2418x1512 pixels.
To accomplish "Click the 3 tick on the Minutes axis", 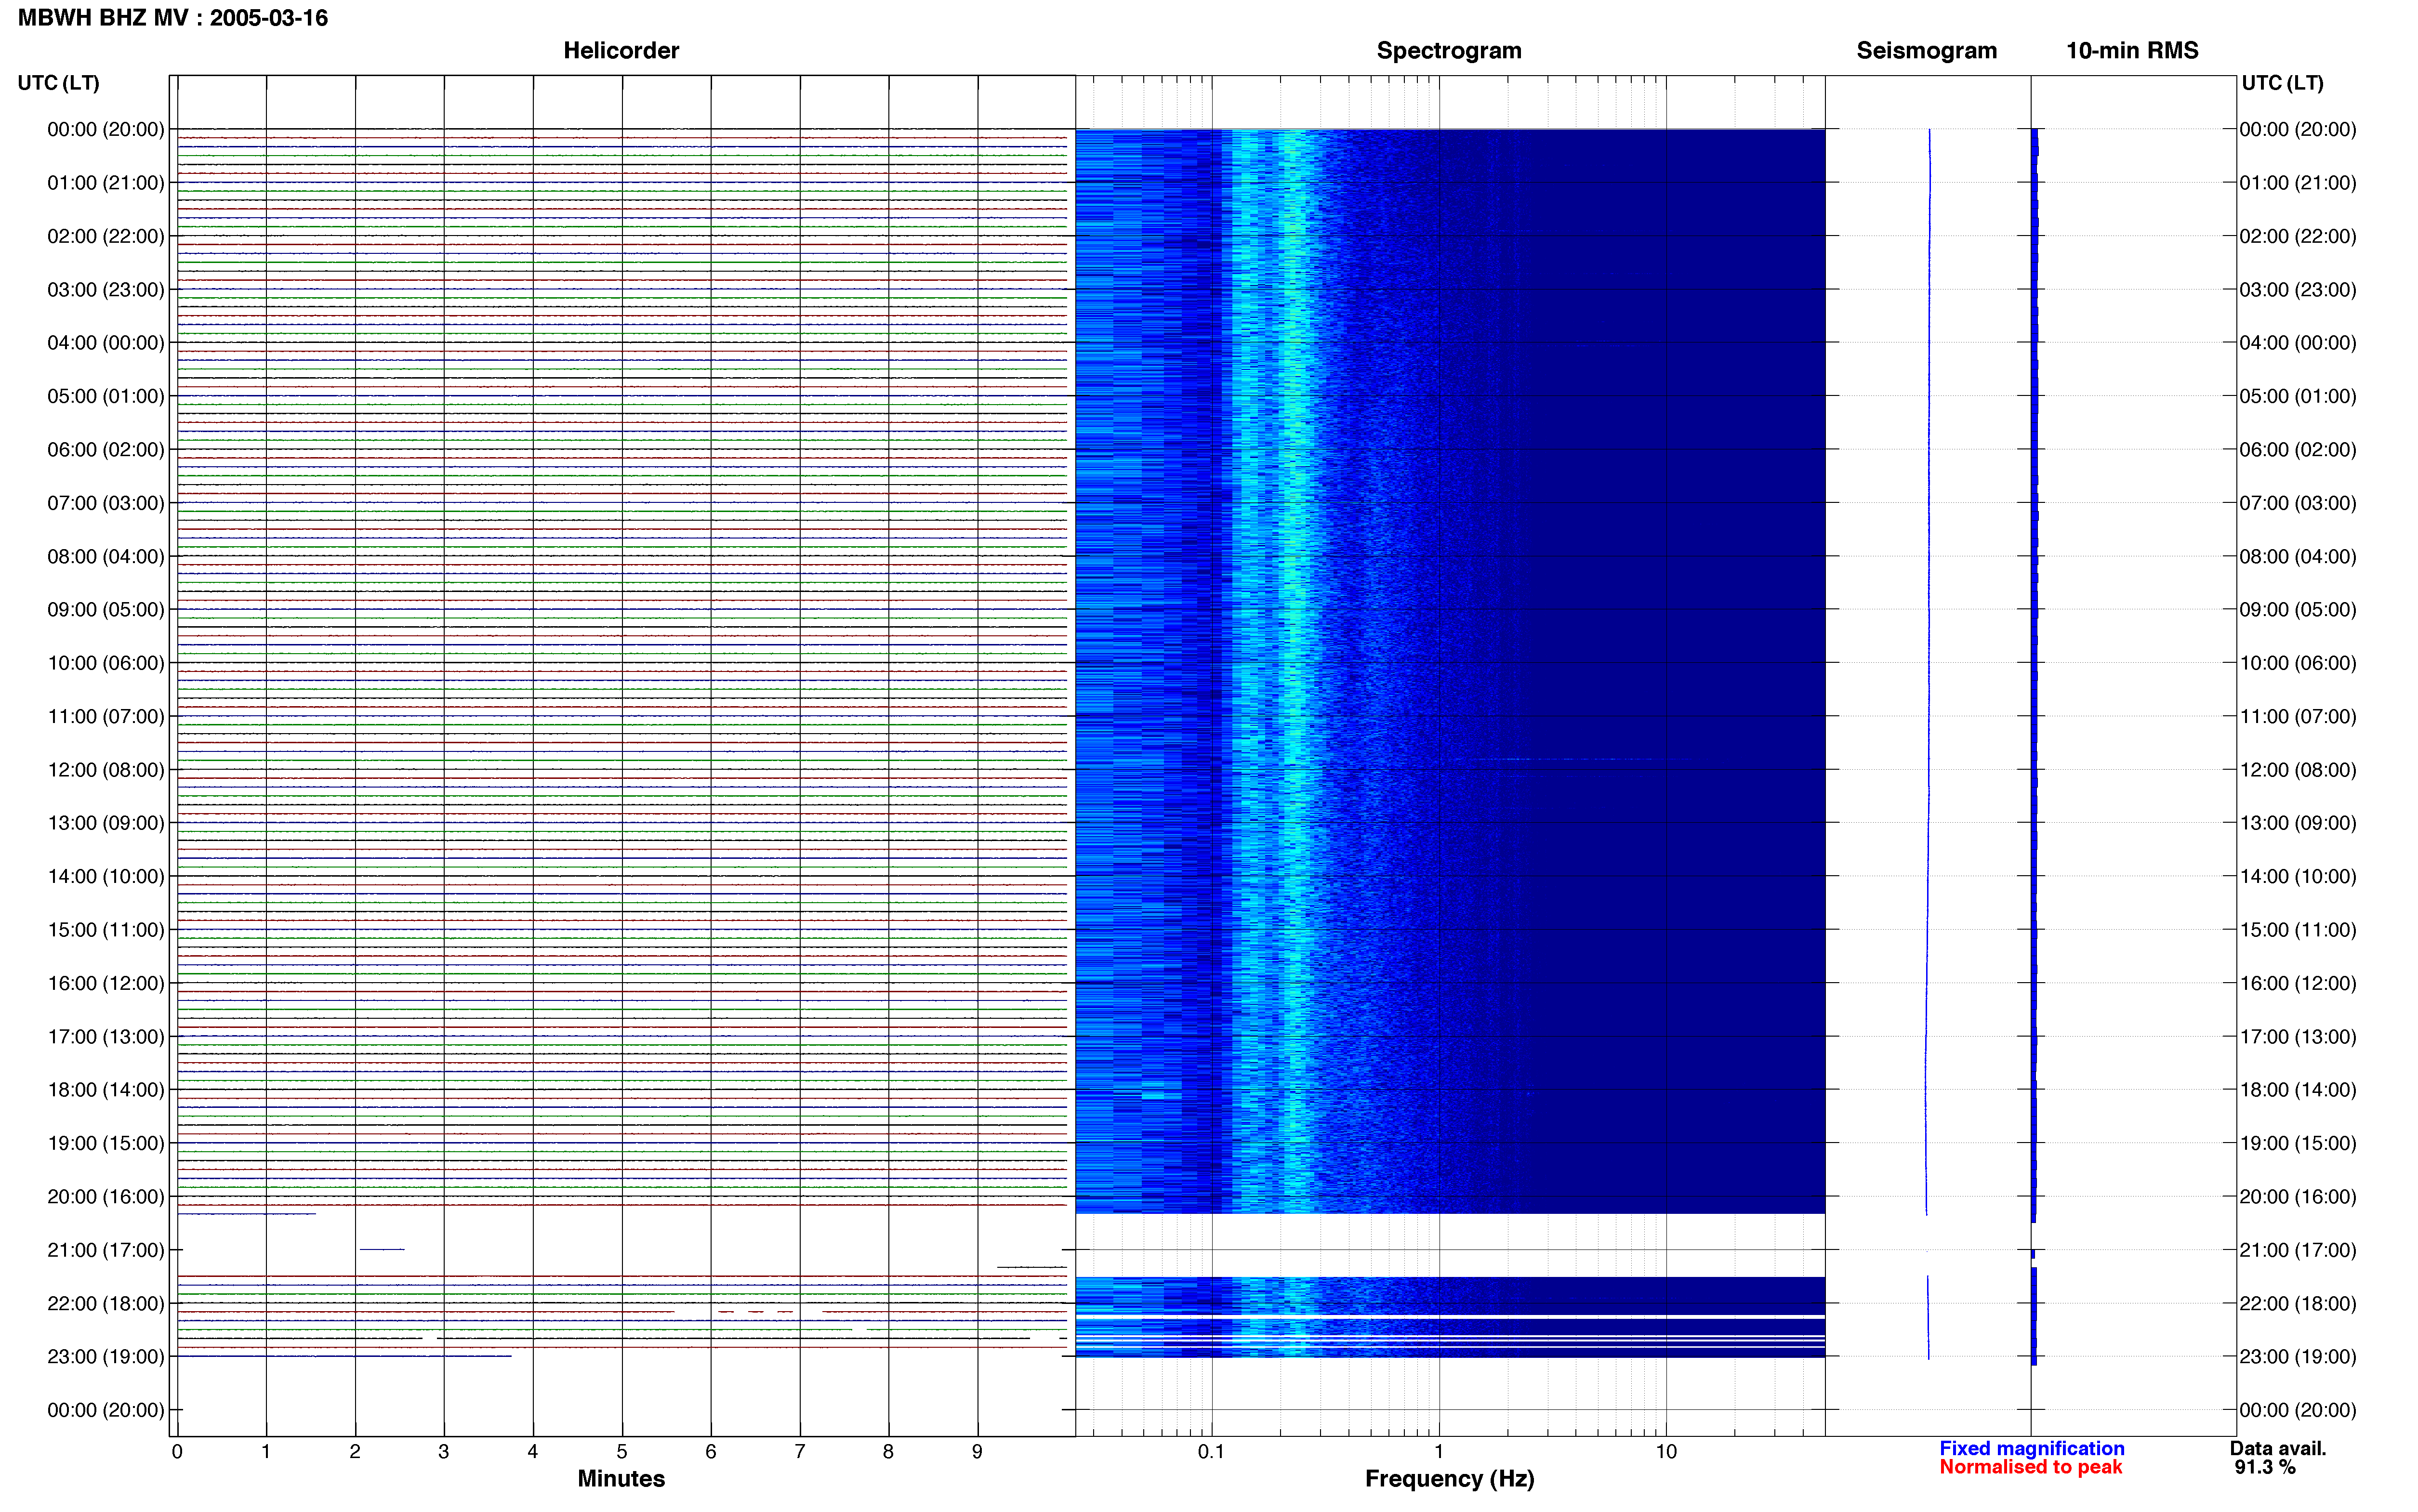I will 444,1451.
